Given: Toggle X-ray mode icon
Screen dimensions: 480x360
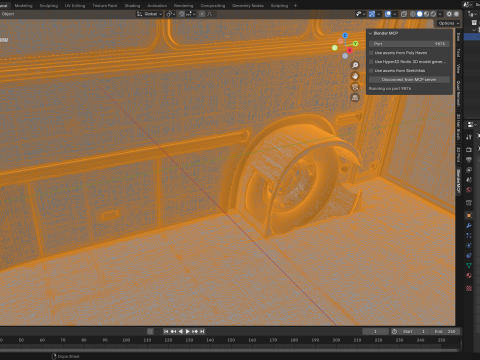Looking at the screenshot, I should [404, 14].
